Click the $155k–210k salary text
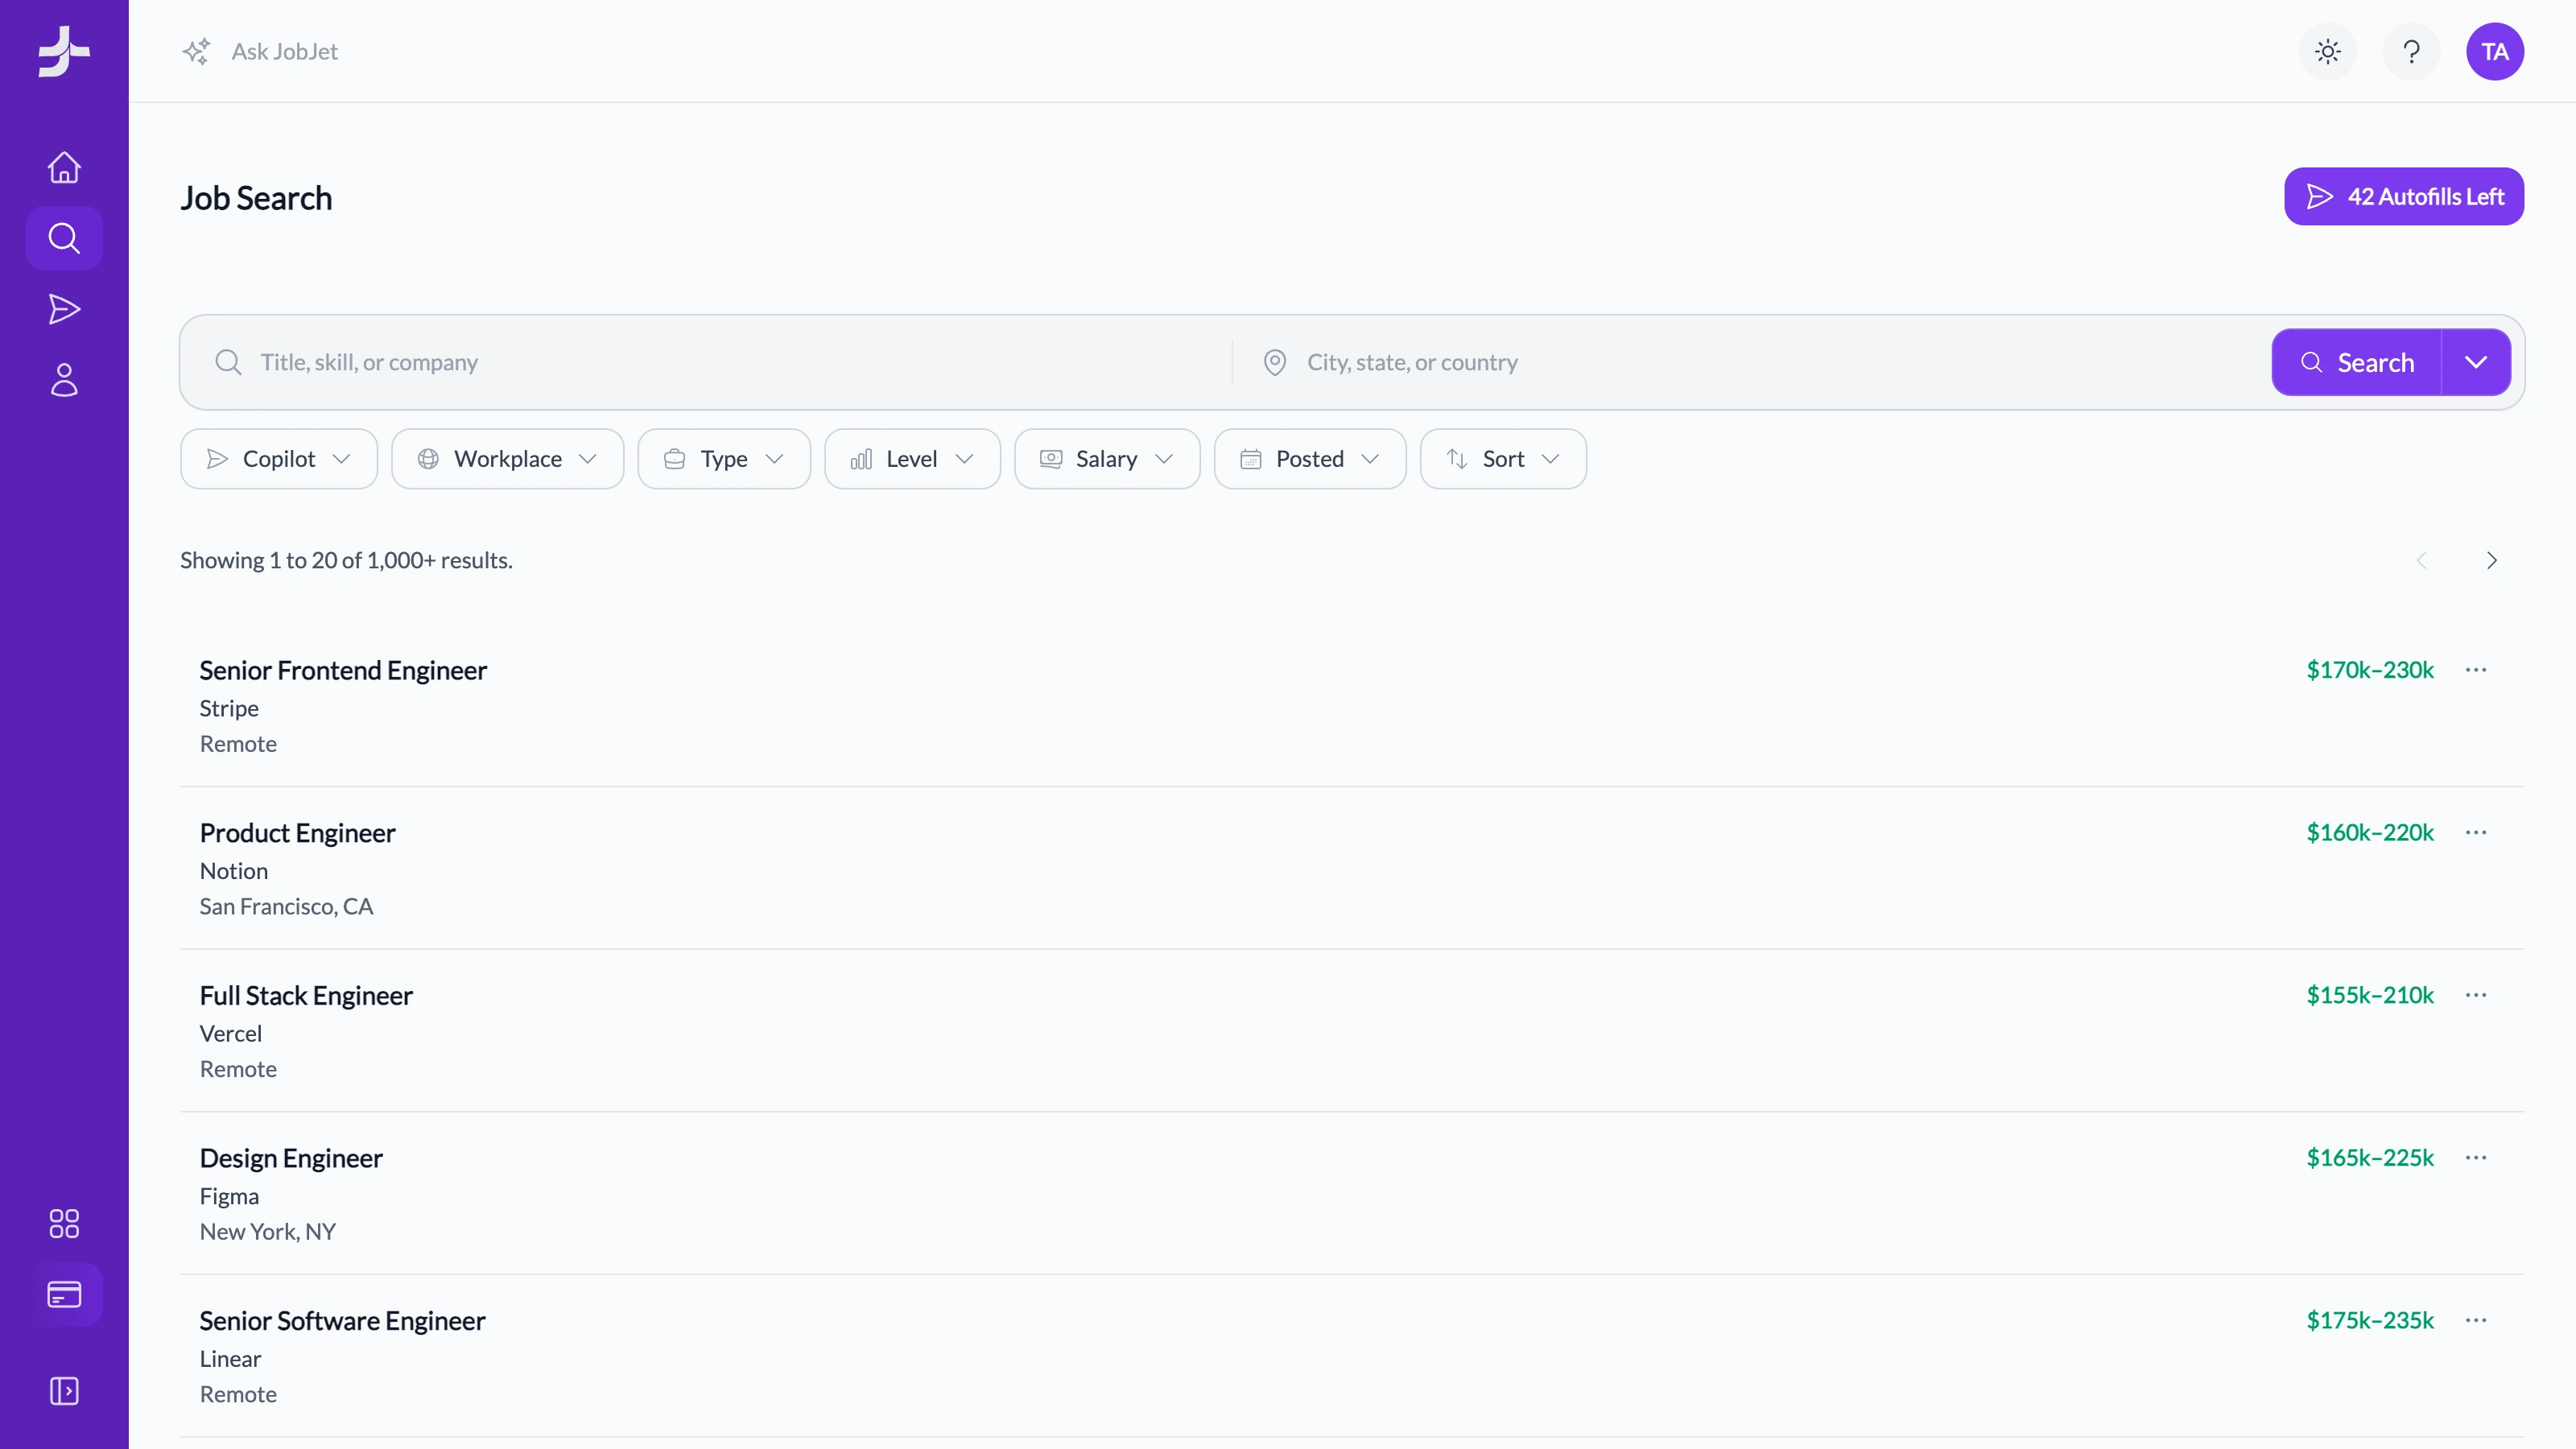Screen dimensions: 2576x1449 [2370, 994]
